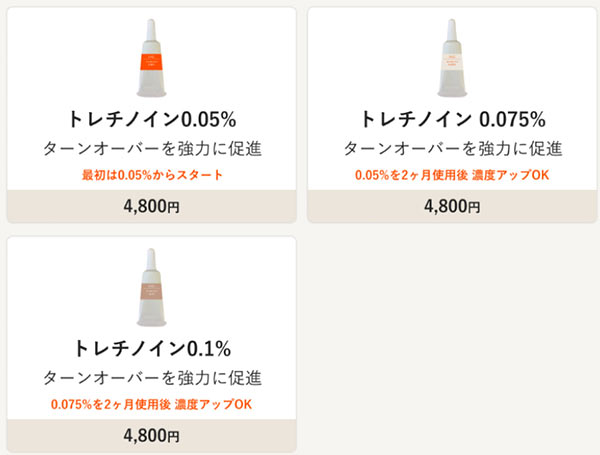Click the トレチノイン 0.075% tube image

[452, 59]
